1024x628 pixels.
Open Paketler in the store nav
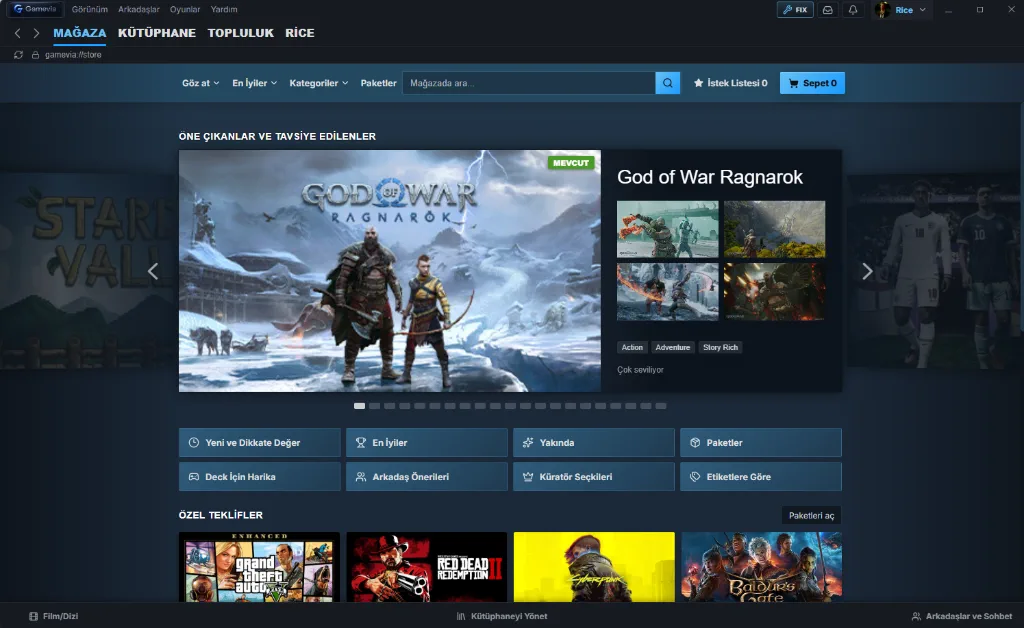[x=378, y=83]
